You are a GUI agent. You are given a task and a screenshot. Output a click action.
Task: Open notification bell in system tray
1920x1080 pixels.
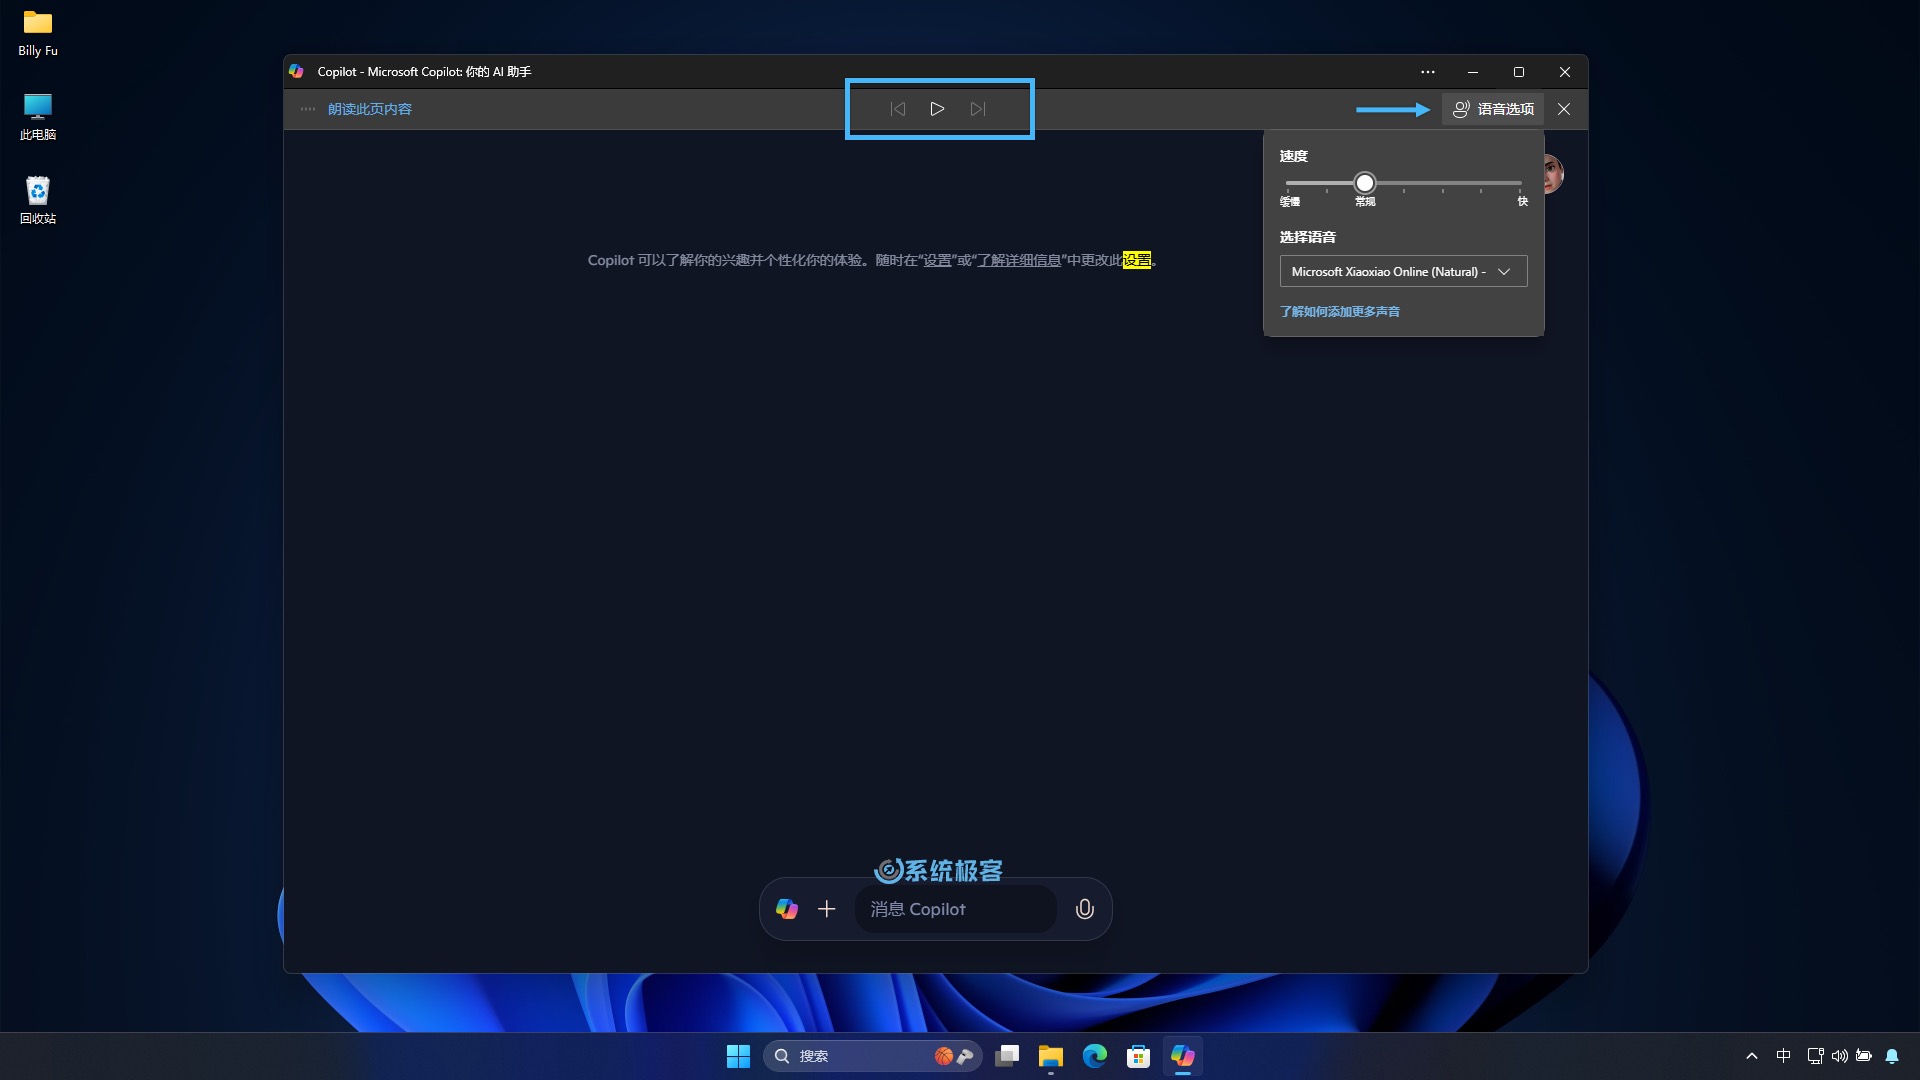pos(1892,1056)
